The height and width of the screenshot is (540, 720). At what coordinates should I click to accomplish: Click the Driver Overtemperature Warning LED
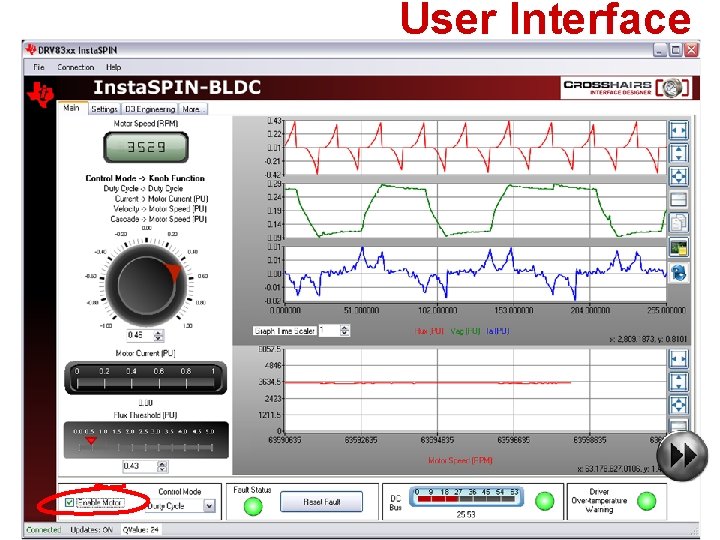pyautogui.click(x=647, y=501)
